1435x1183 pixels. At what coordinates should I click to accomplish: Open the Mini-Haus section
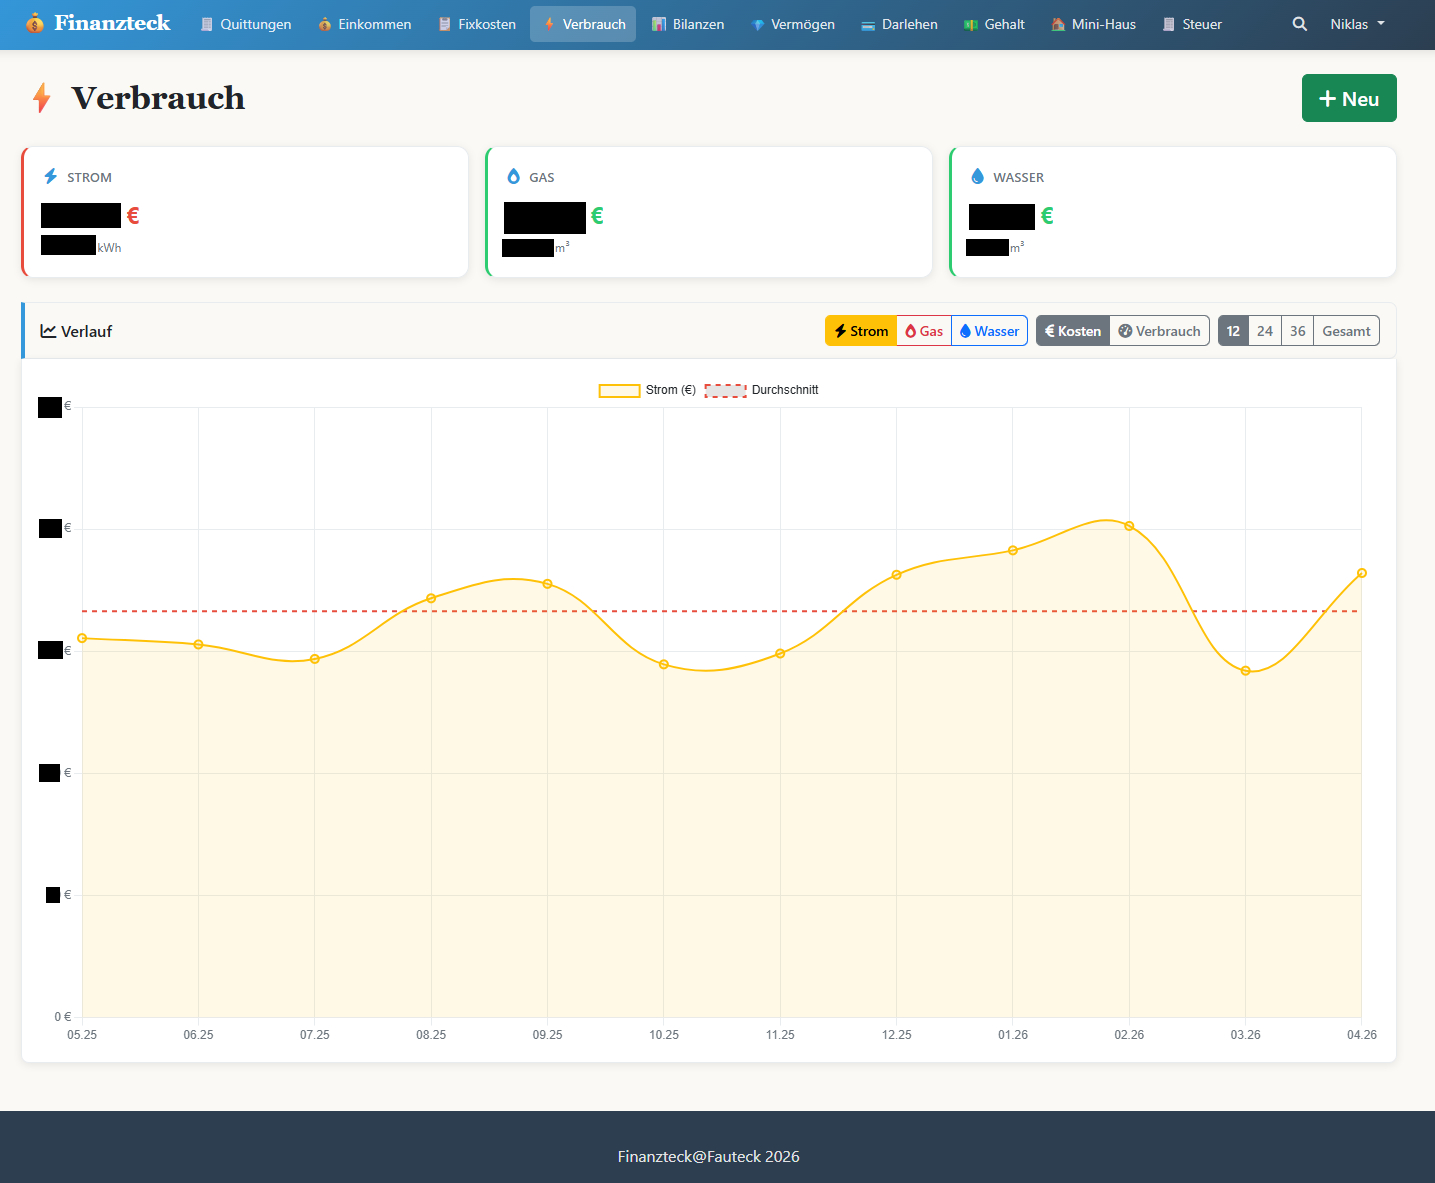click(x=1093, y=24)
